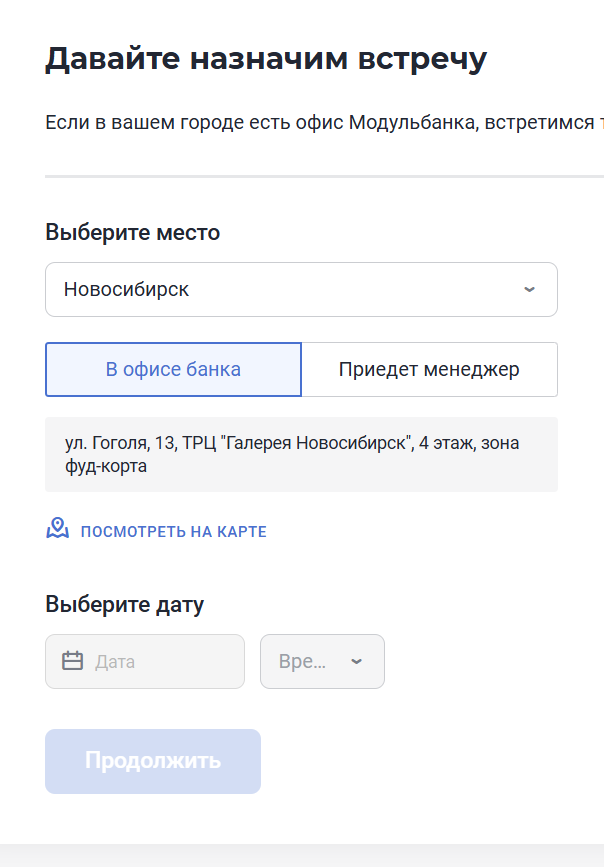Click the Давайте назначим встречу heading
604x867 pixels.
click(x=266, y=59)
